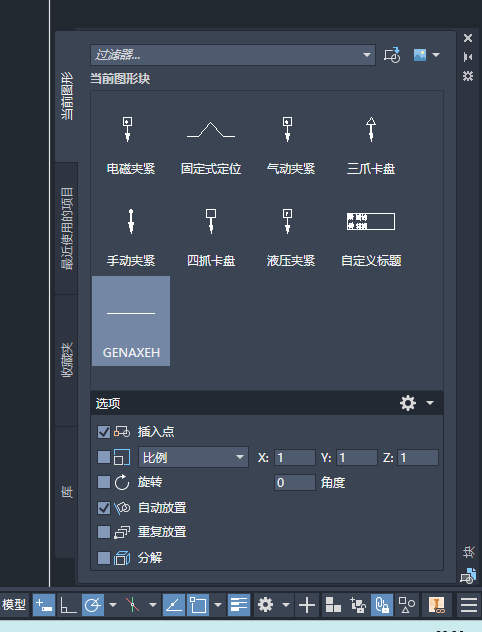
Task: Enable the 重复放置 checkbox
Action: point(104,532)
